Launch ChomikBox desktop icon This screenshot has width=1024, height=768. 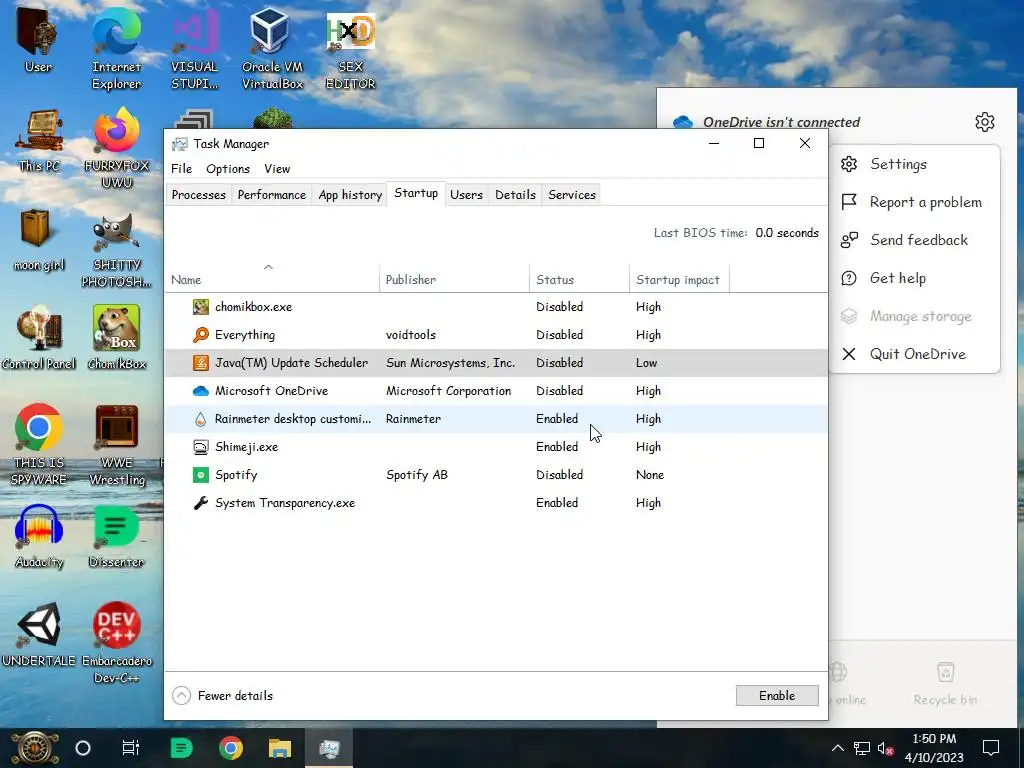point(116,338)
